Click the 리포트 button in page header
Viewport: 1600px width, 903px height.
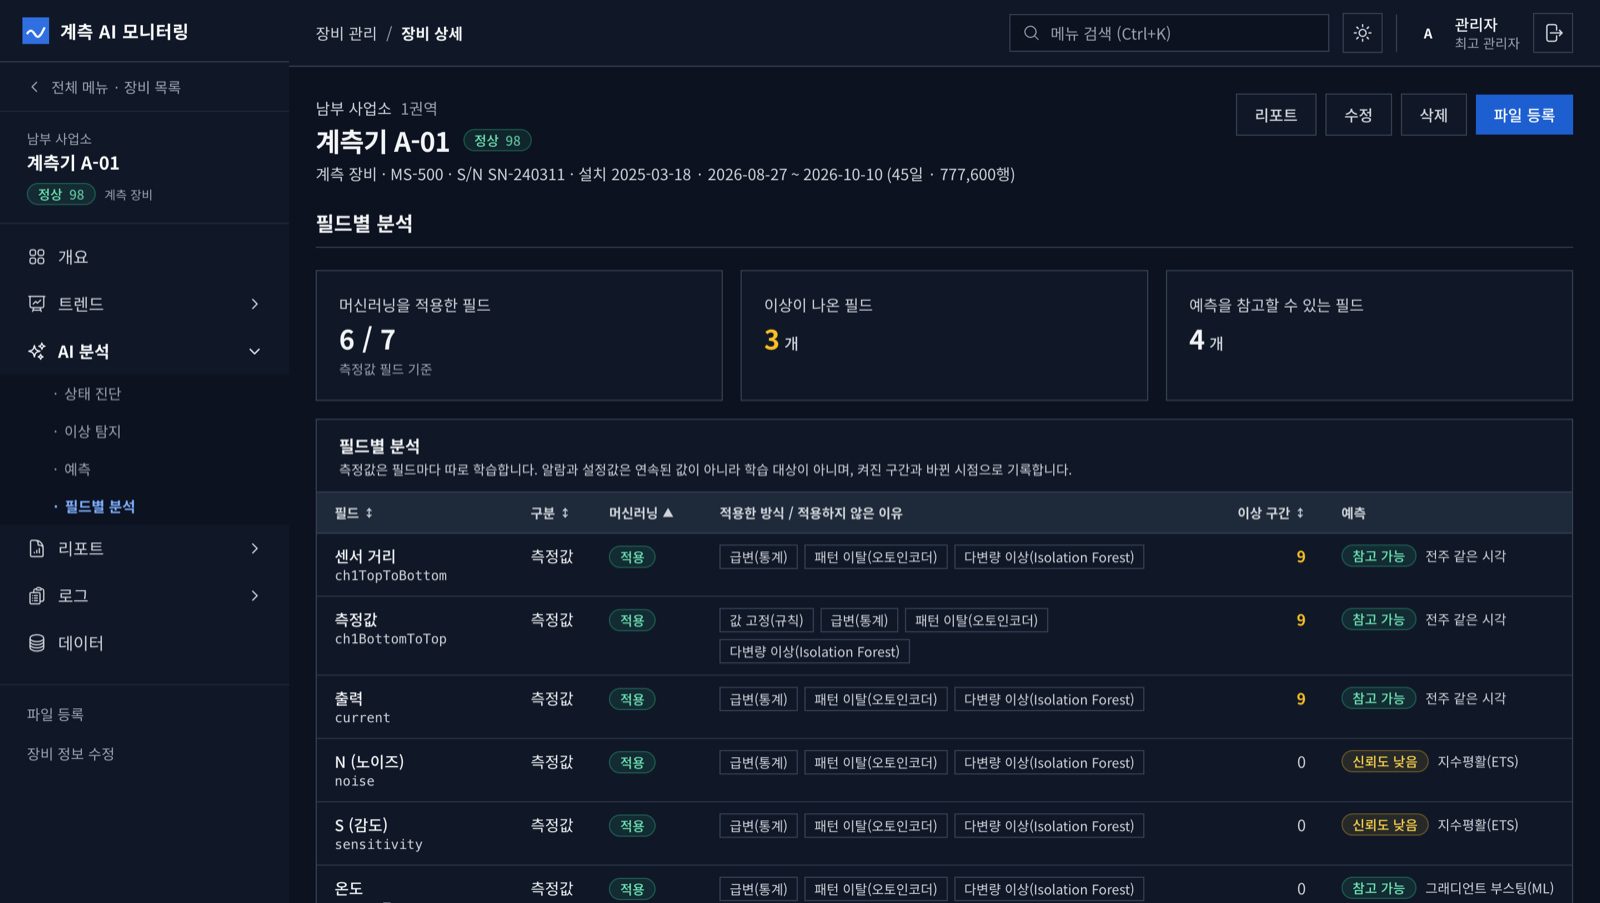pos(1276,115)
